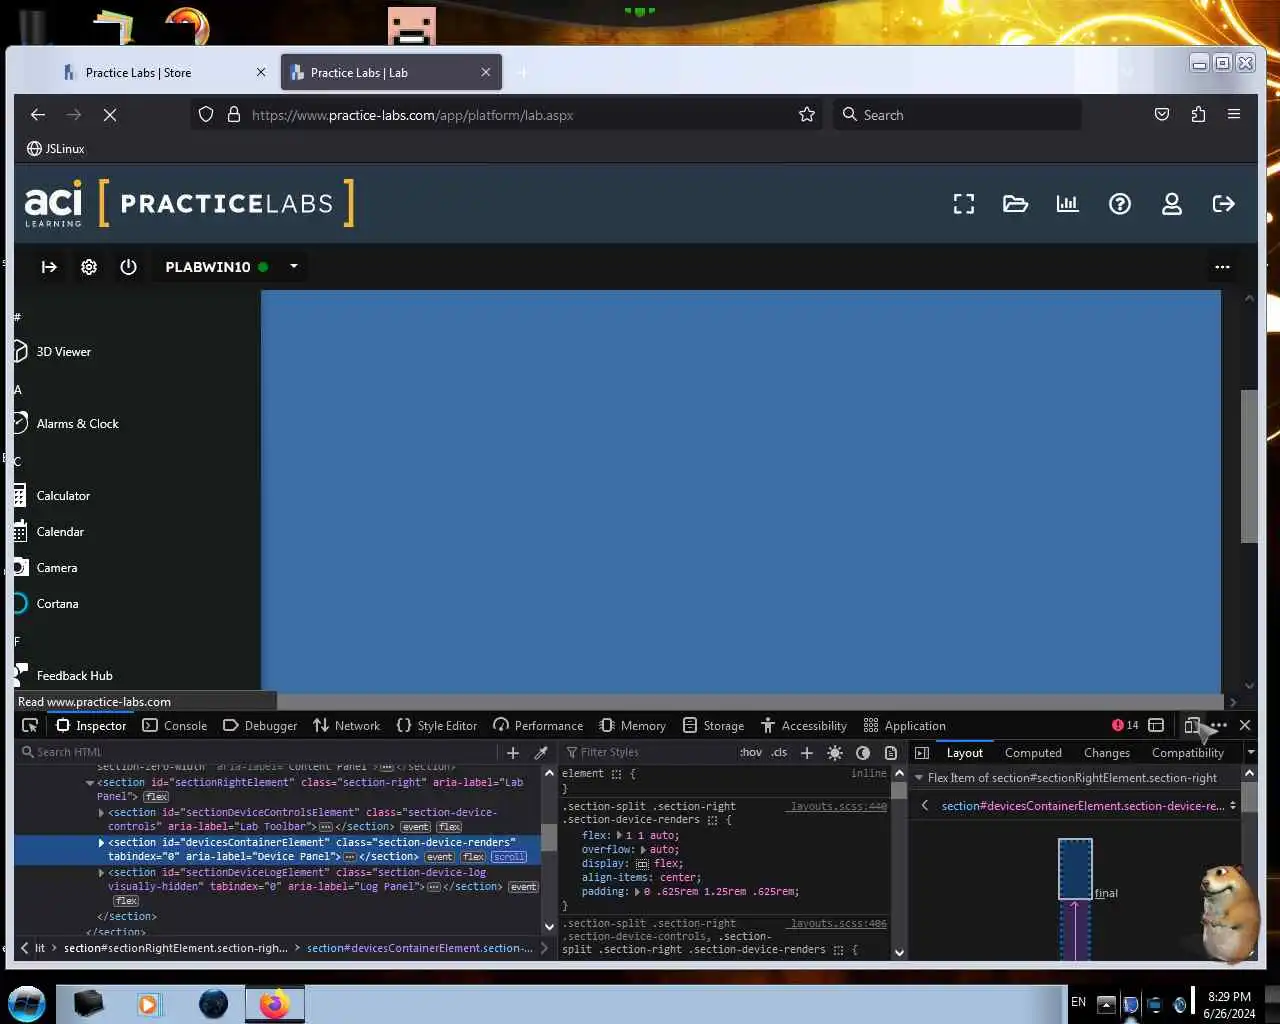Toggle responsive design mode icon in devtools

(x=1192, y=726)
